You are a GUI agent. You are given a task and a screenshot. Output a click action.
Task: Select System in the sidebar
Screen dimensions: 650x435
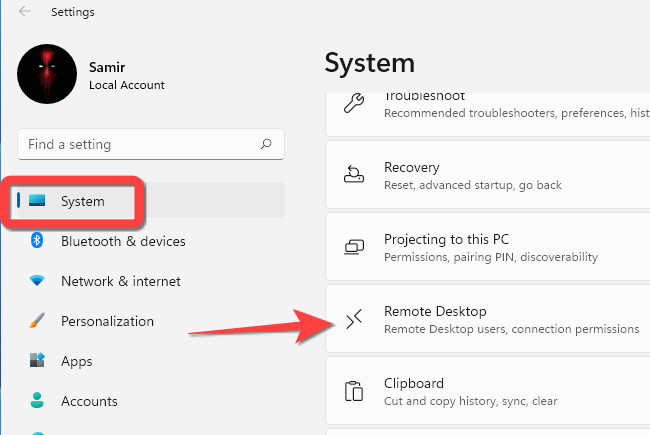click(83, 201)
